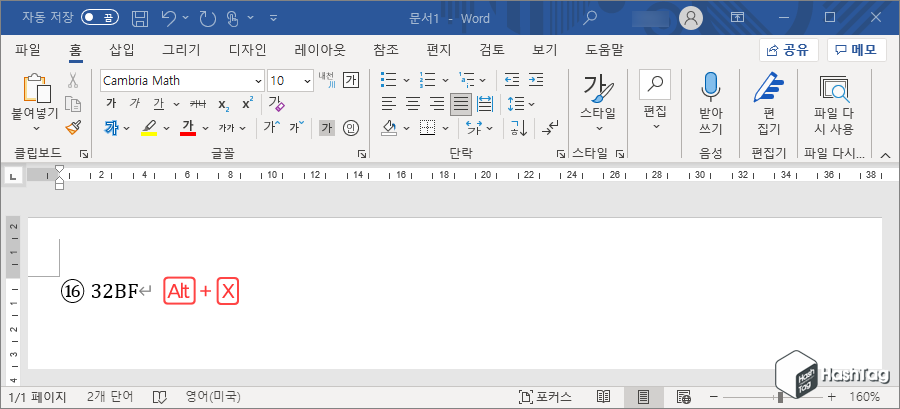The width and height of the screenshot is (900, 409).
Task: Open the Editor (편집기) pen icon
Action: click(768, 87)
